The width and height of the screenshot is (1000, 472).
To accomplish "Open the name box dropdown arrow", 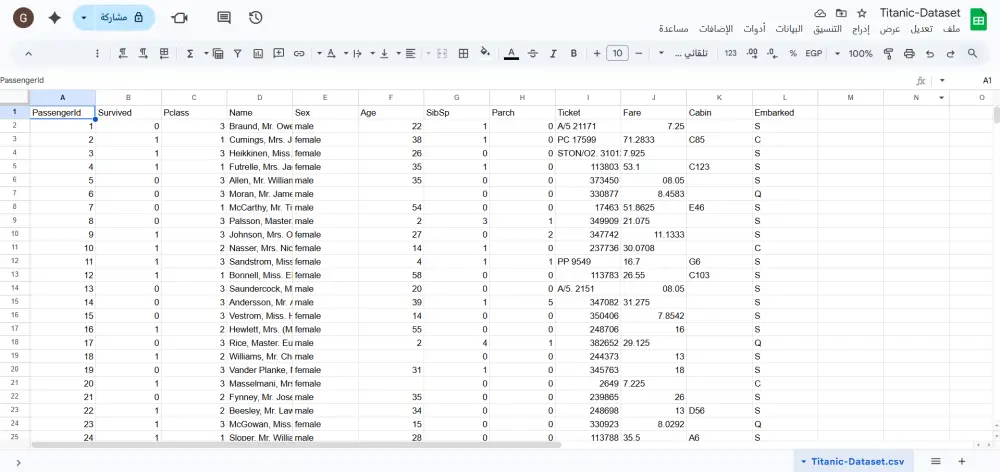I will (942, 80).
